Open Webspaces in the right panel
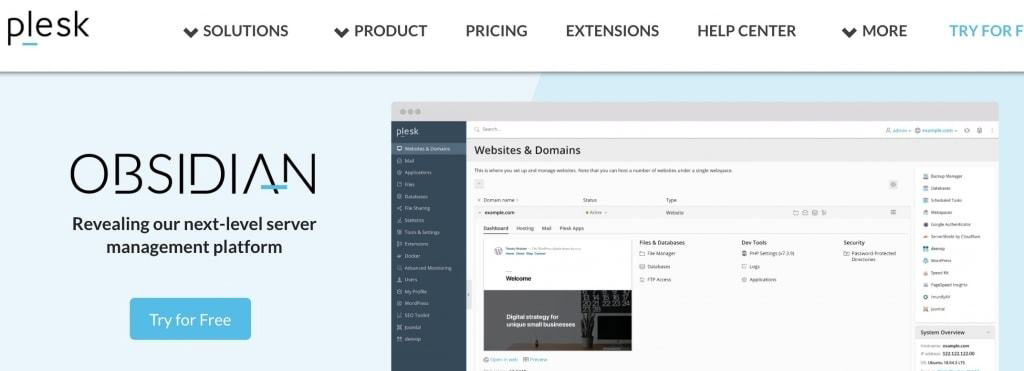This screenshot has height=371, width=1024. 937,212
